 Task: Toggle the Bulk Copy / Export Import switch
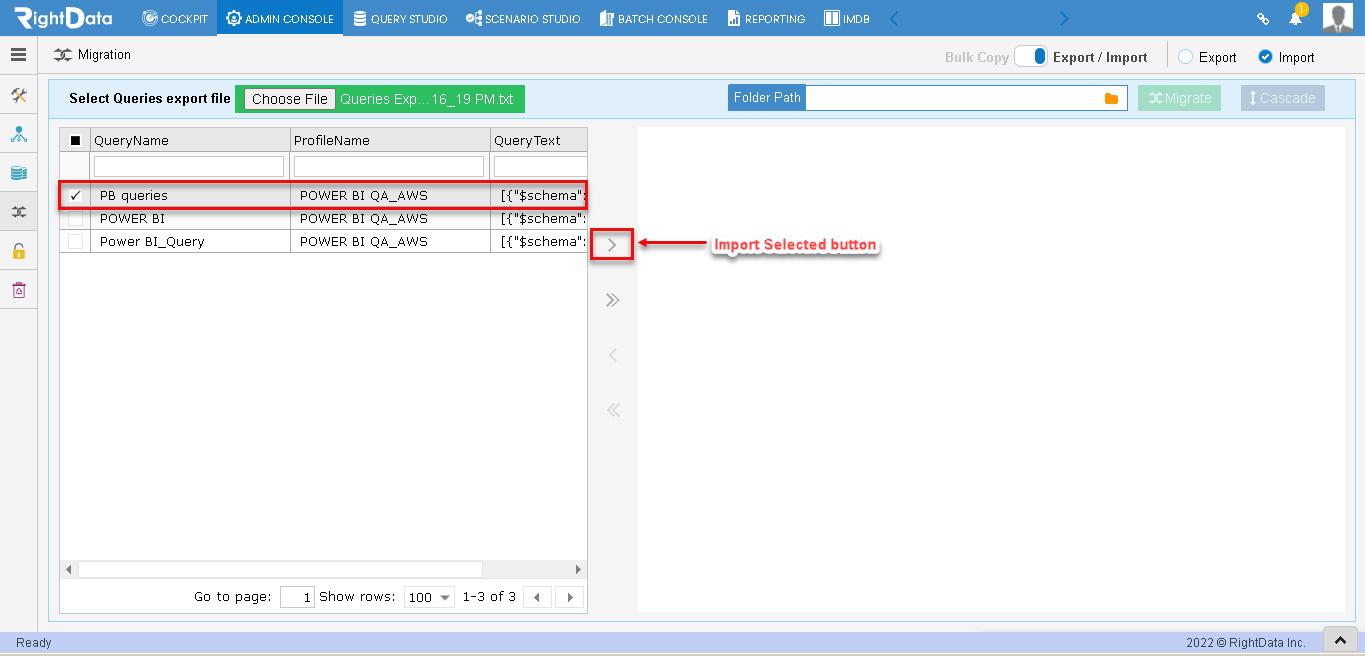(x=1031, y=57)
